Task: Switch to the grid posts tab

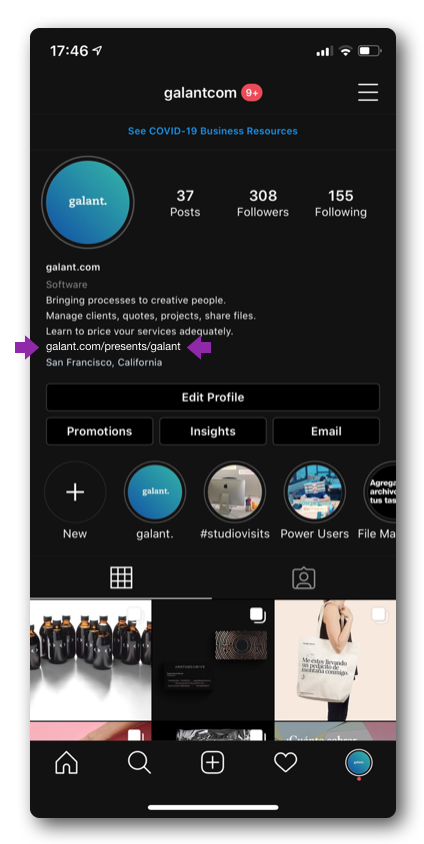Action: coord(121,578)
